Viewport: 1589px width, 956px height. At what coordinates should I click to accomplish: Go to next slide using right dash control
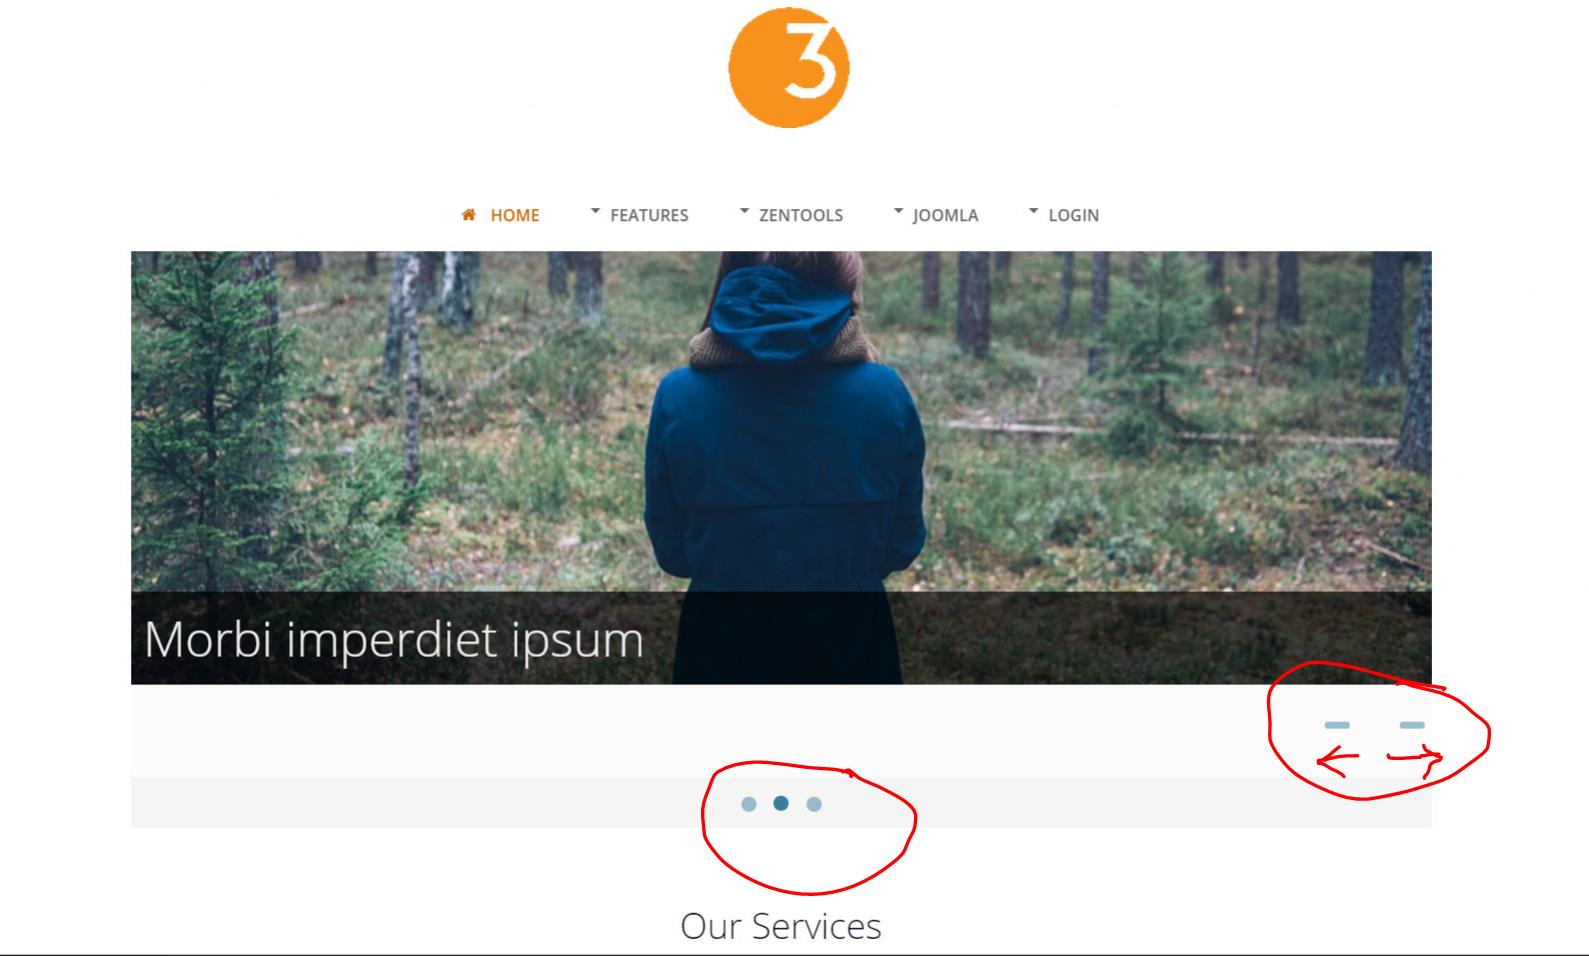[1412, 725]
